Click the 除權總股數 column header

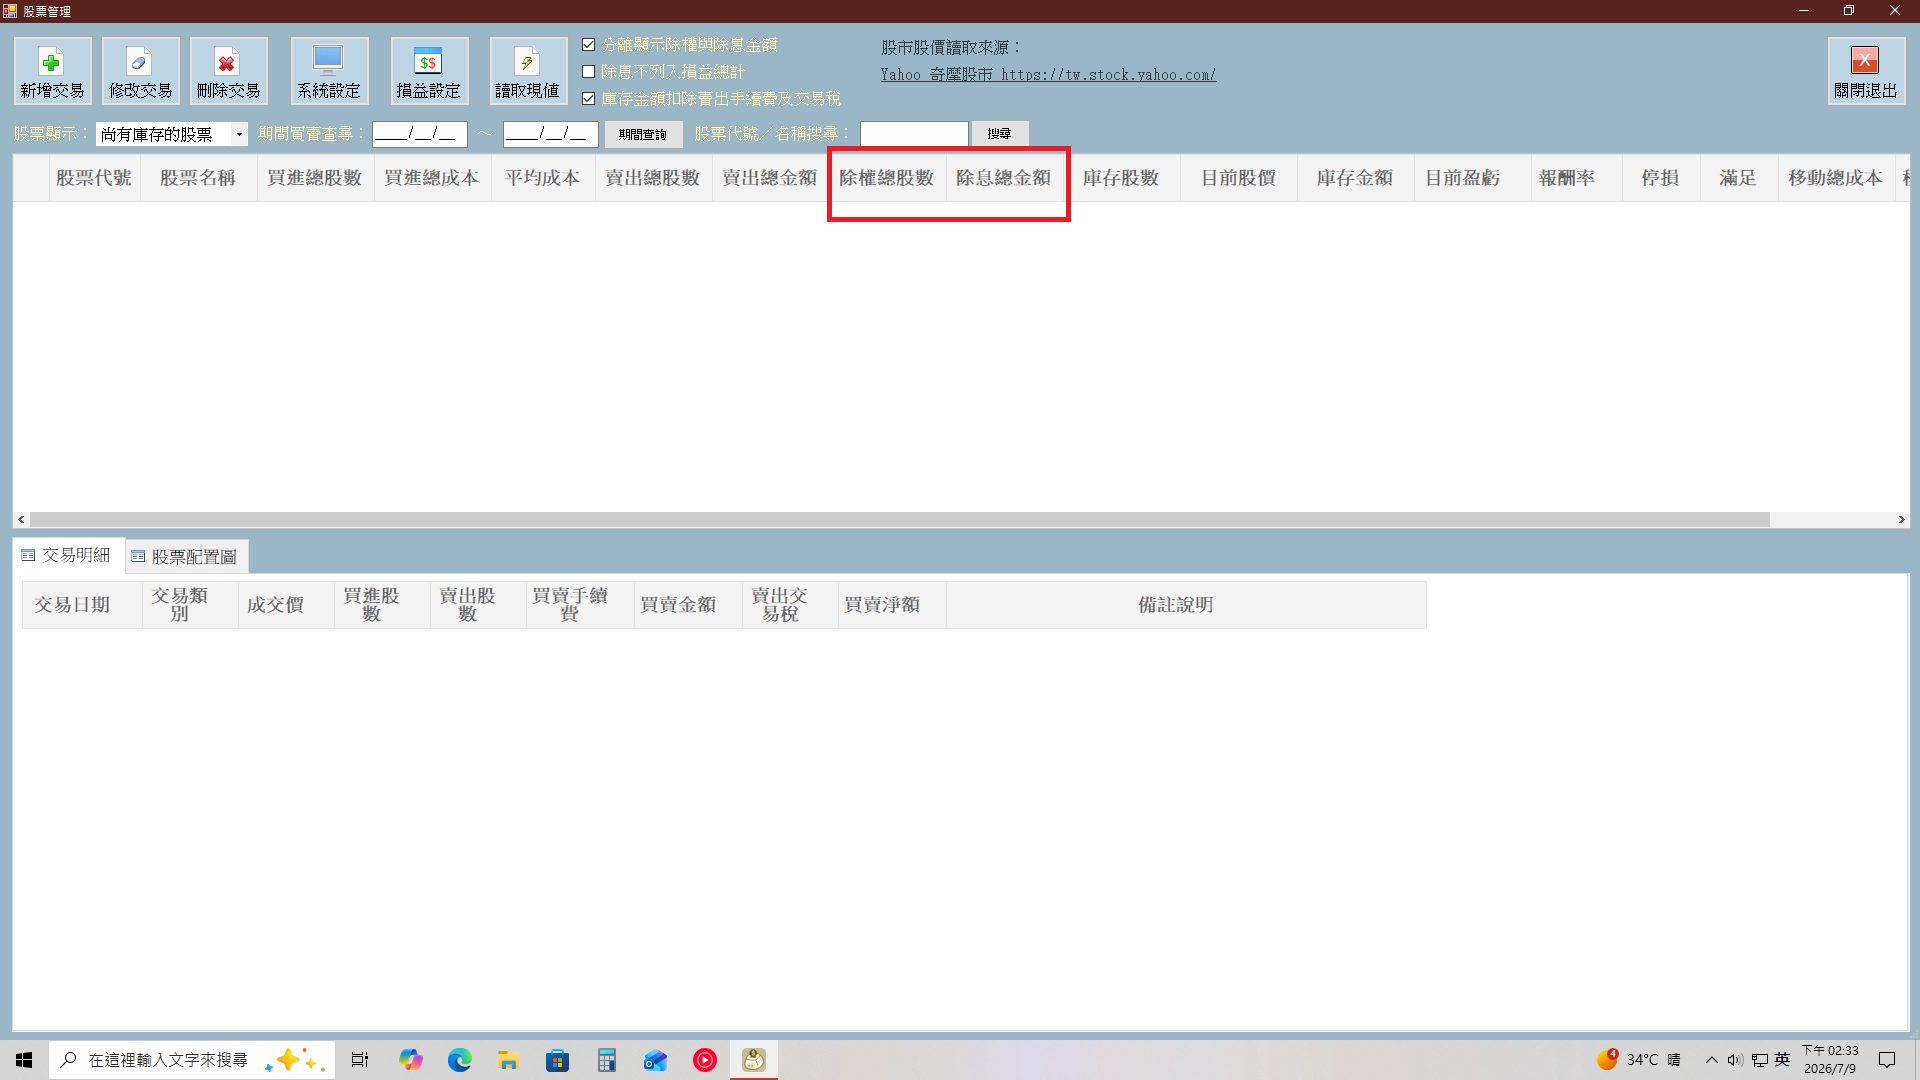(x=887, y=178)
